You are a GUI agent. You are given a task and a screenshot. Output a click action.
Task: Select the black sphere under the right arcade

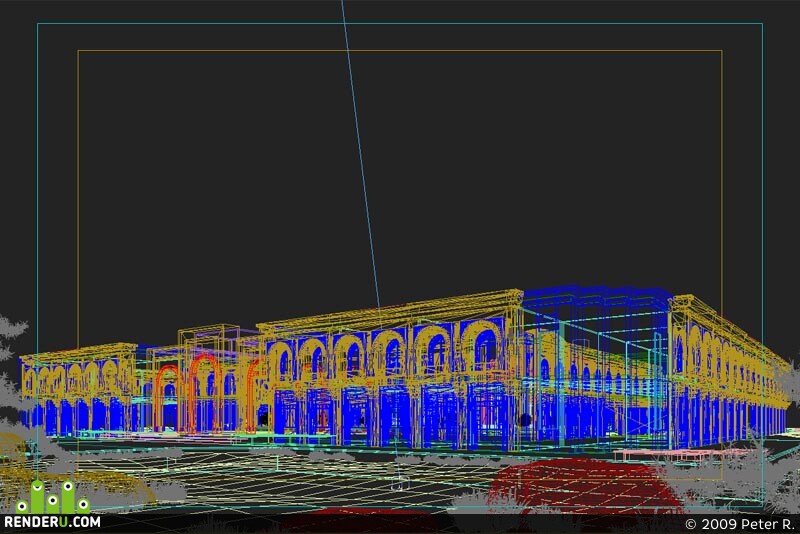(526, 420)
